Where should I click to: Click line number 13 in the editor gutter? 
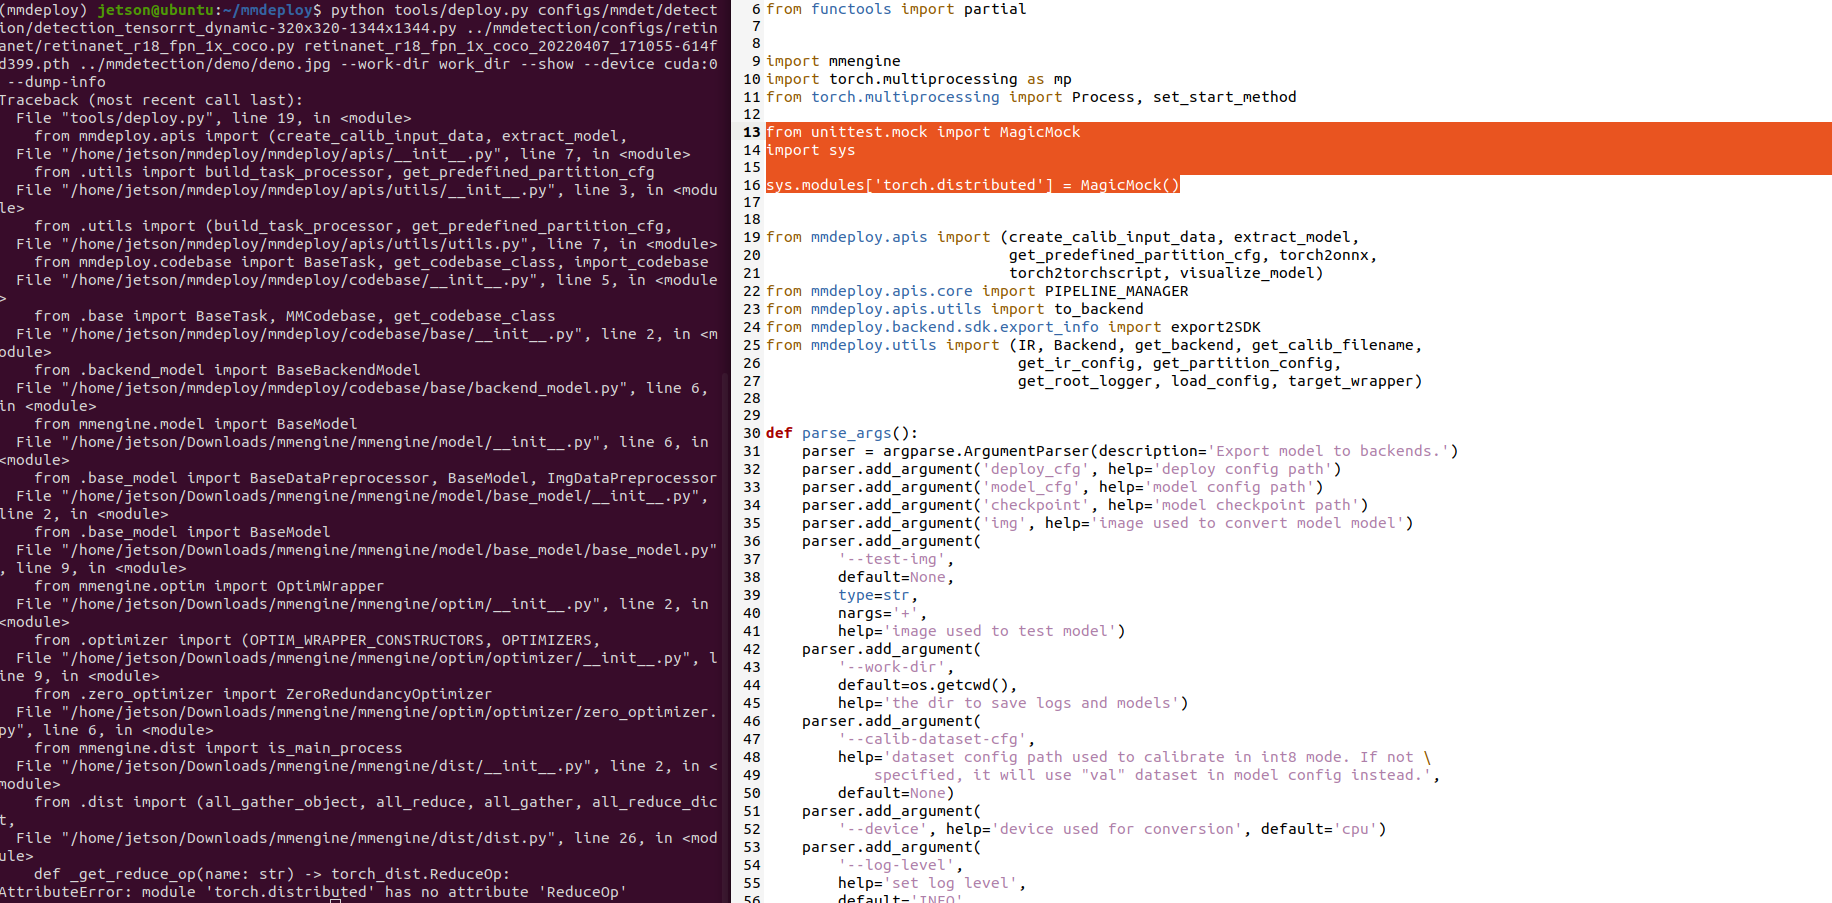752,132
